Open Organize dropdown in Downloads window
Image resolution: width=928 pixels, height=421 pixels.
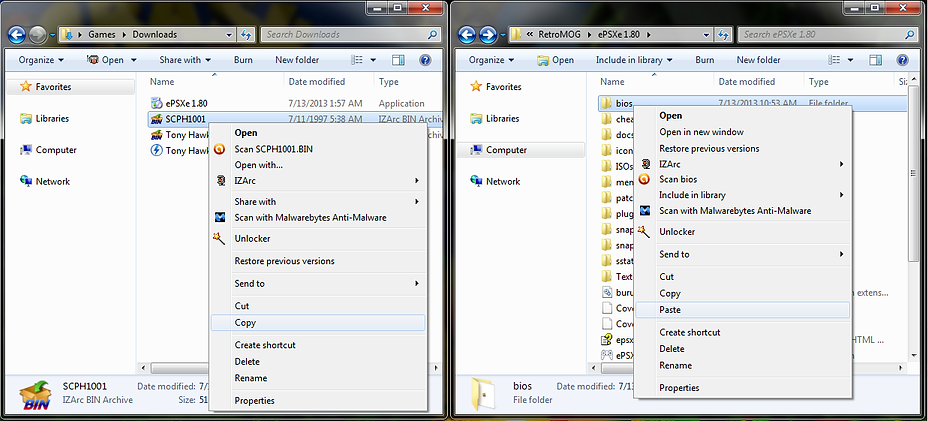pos(41,60)
